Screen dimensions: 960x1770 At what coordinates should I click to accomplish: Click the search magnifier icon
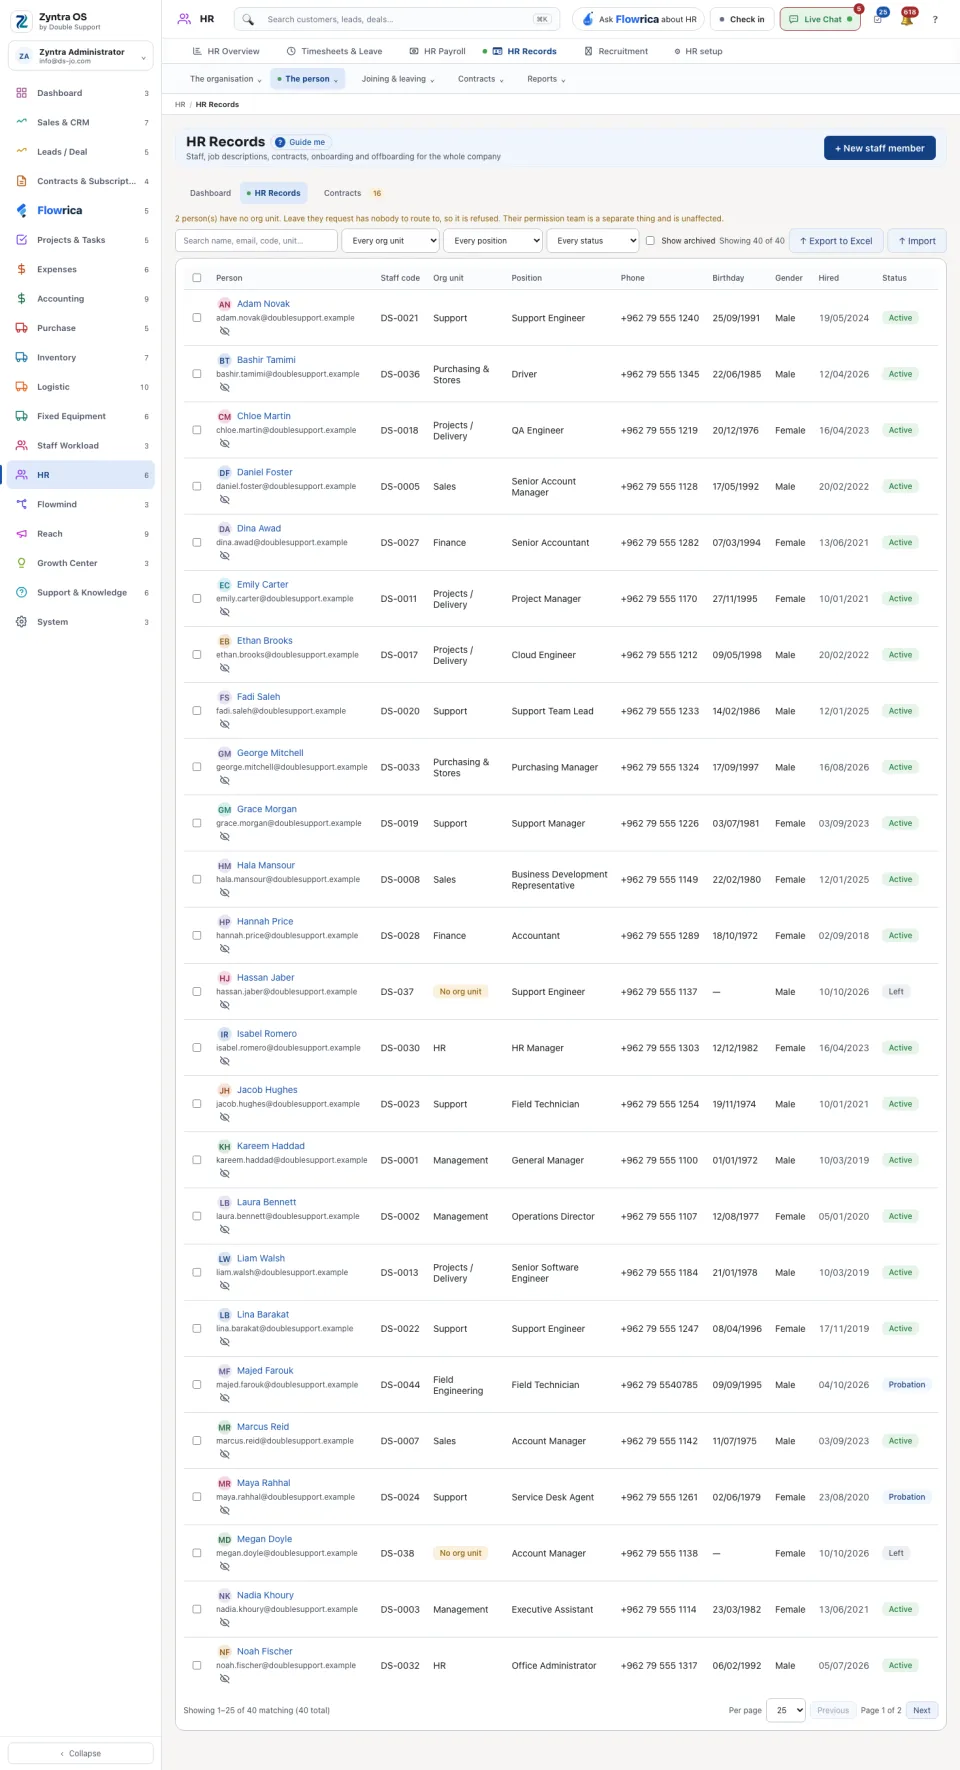click(248, 19)
